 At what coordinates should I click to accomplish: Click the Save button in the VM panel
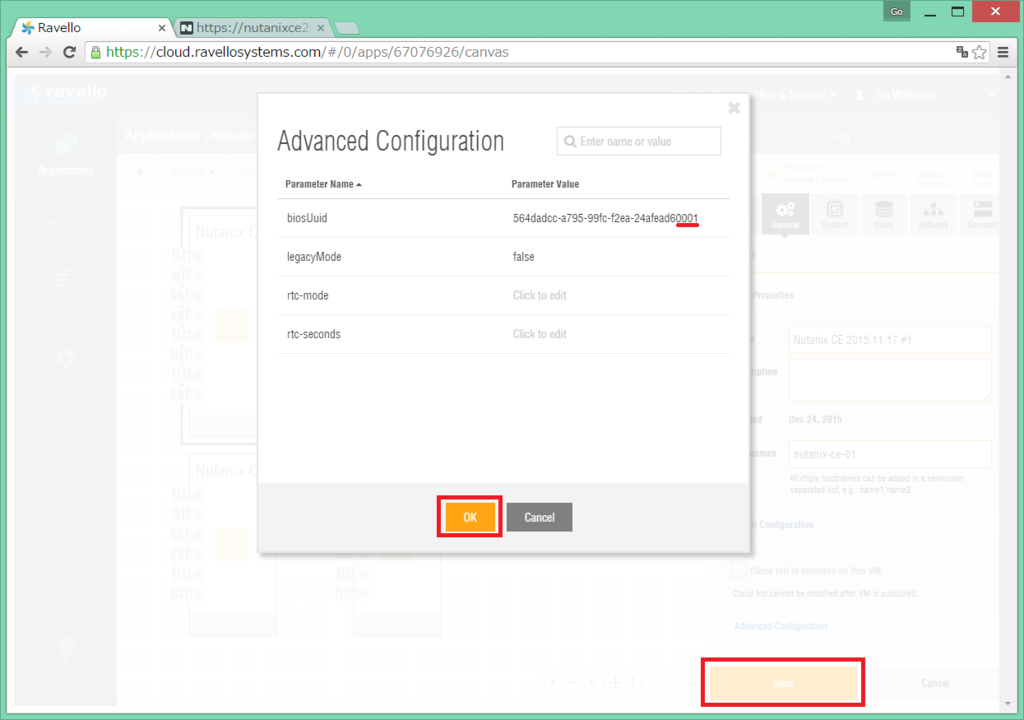783,683
